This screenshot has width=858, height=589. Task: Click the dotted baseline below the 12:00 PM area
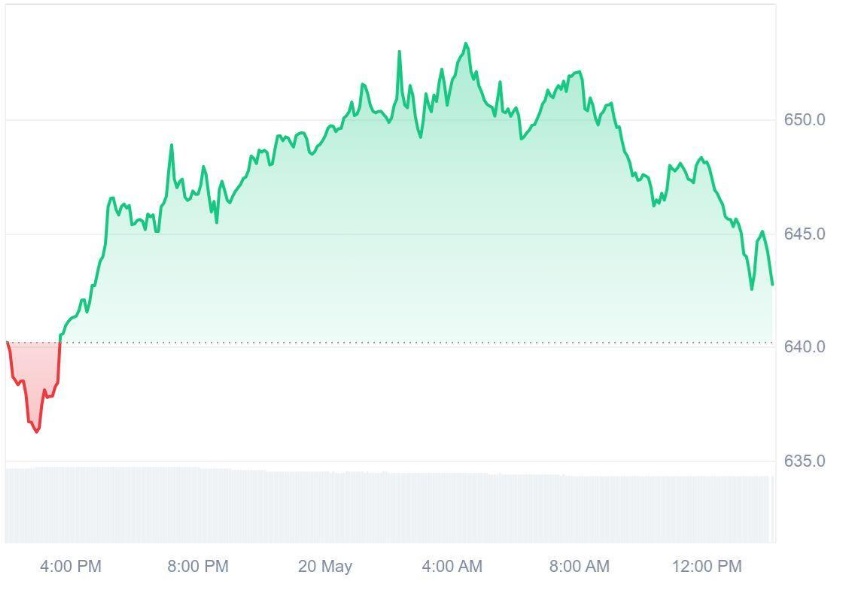[x=706, y=343]
